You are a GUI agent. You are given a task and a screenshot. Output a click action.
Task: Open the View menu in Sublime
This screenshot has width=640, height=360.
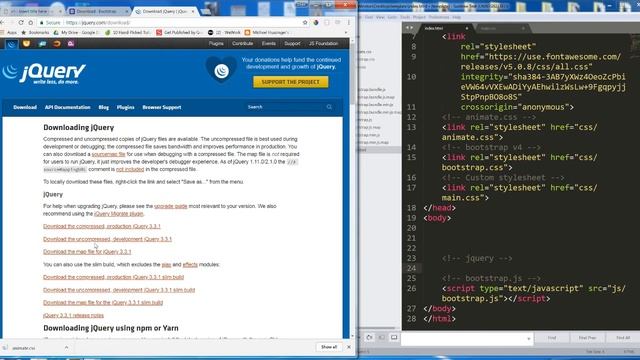(x=380, y=17)
